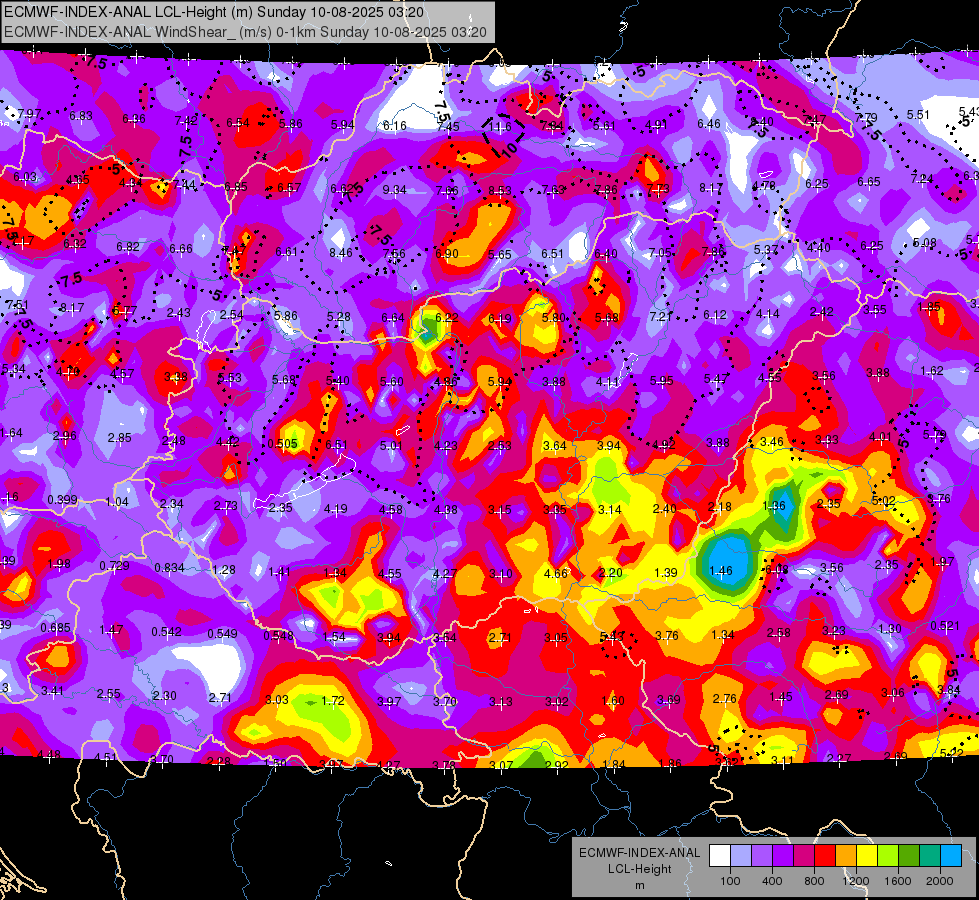
Task: Click the shear value 2.76
Action: [x=724, y=698]
